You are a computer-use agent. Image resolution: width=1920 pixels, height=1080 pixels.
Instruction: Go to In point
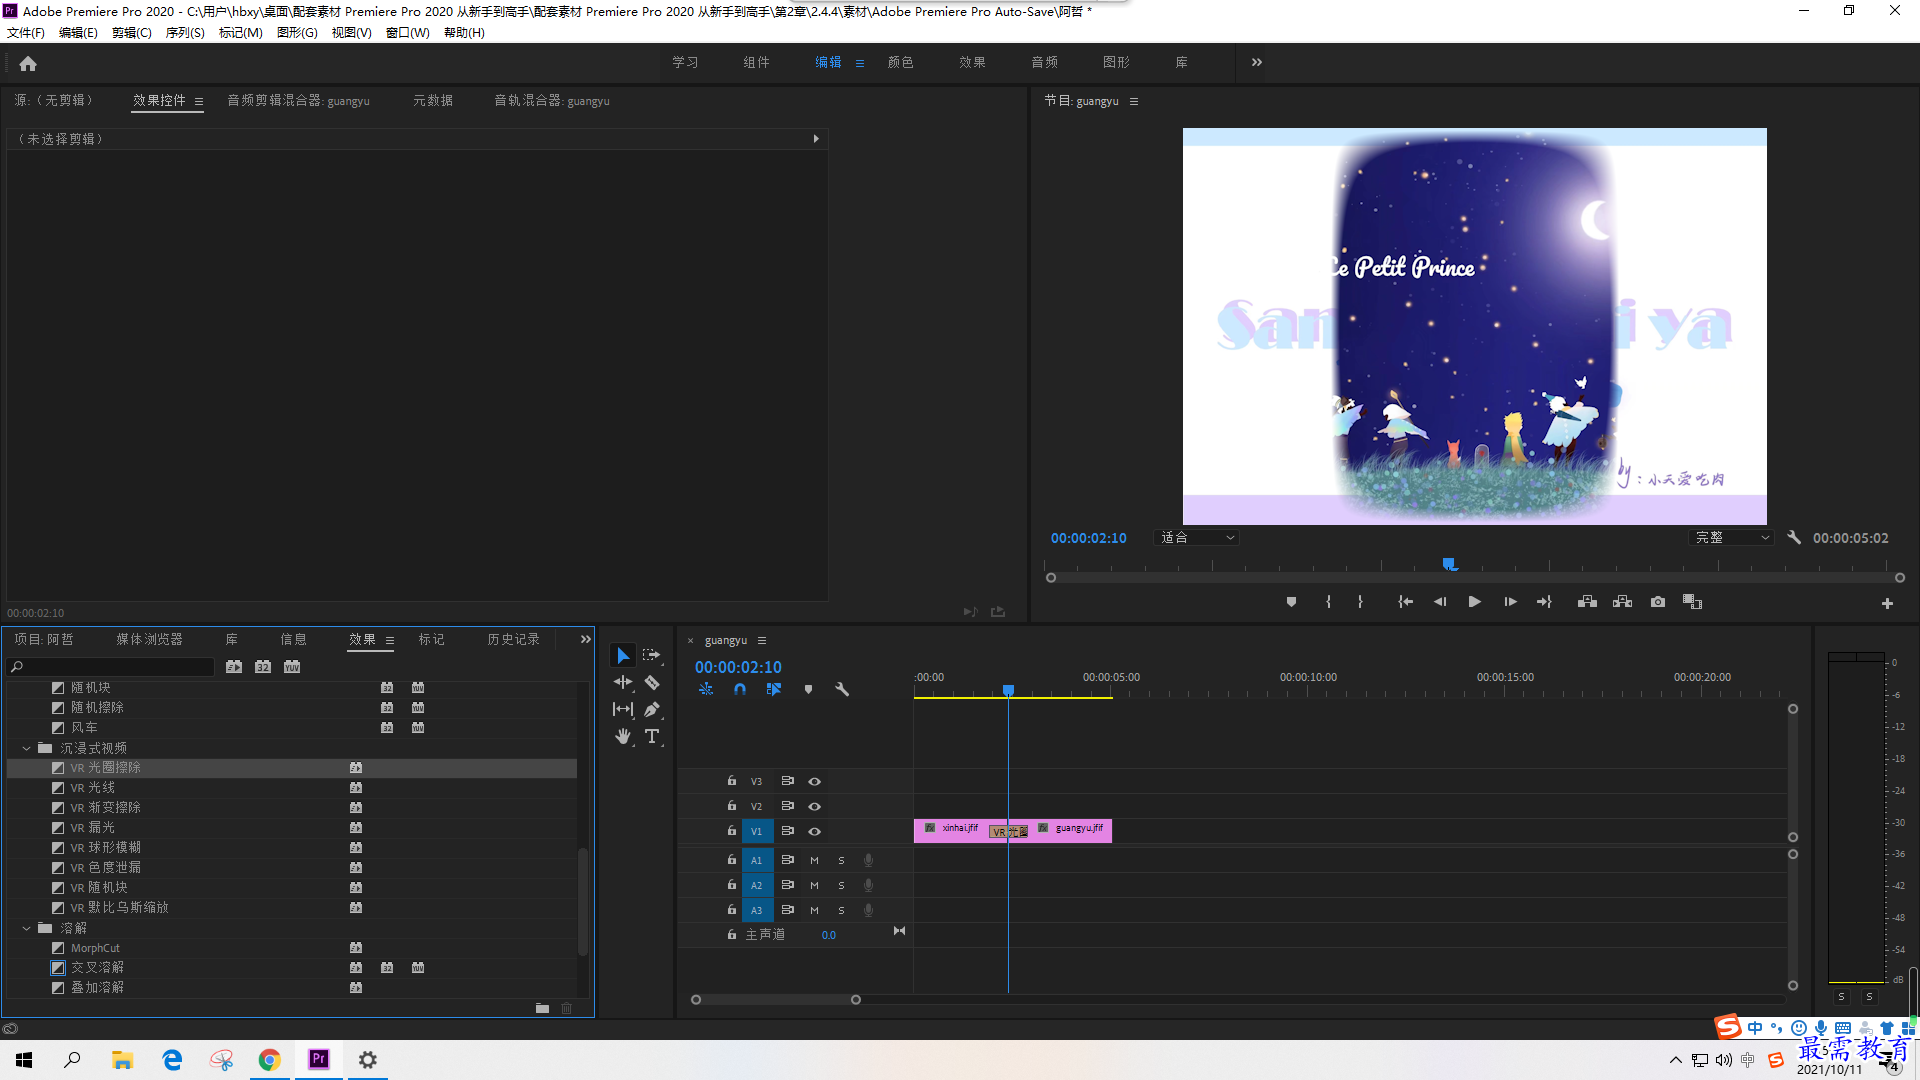(1405, 602)
